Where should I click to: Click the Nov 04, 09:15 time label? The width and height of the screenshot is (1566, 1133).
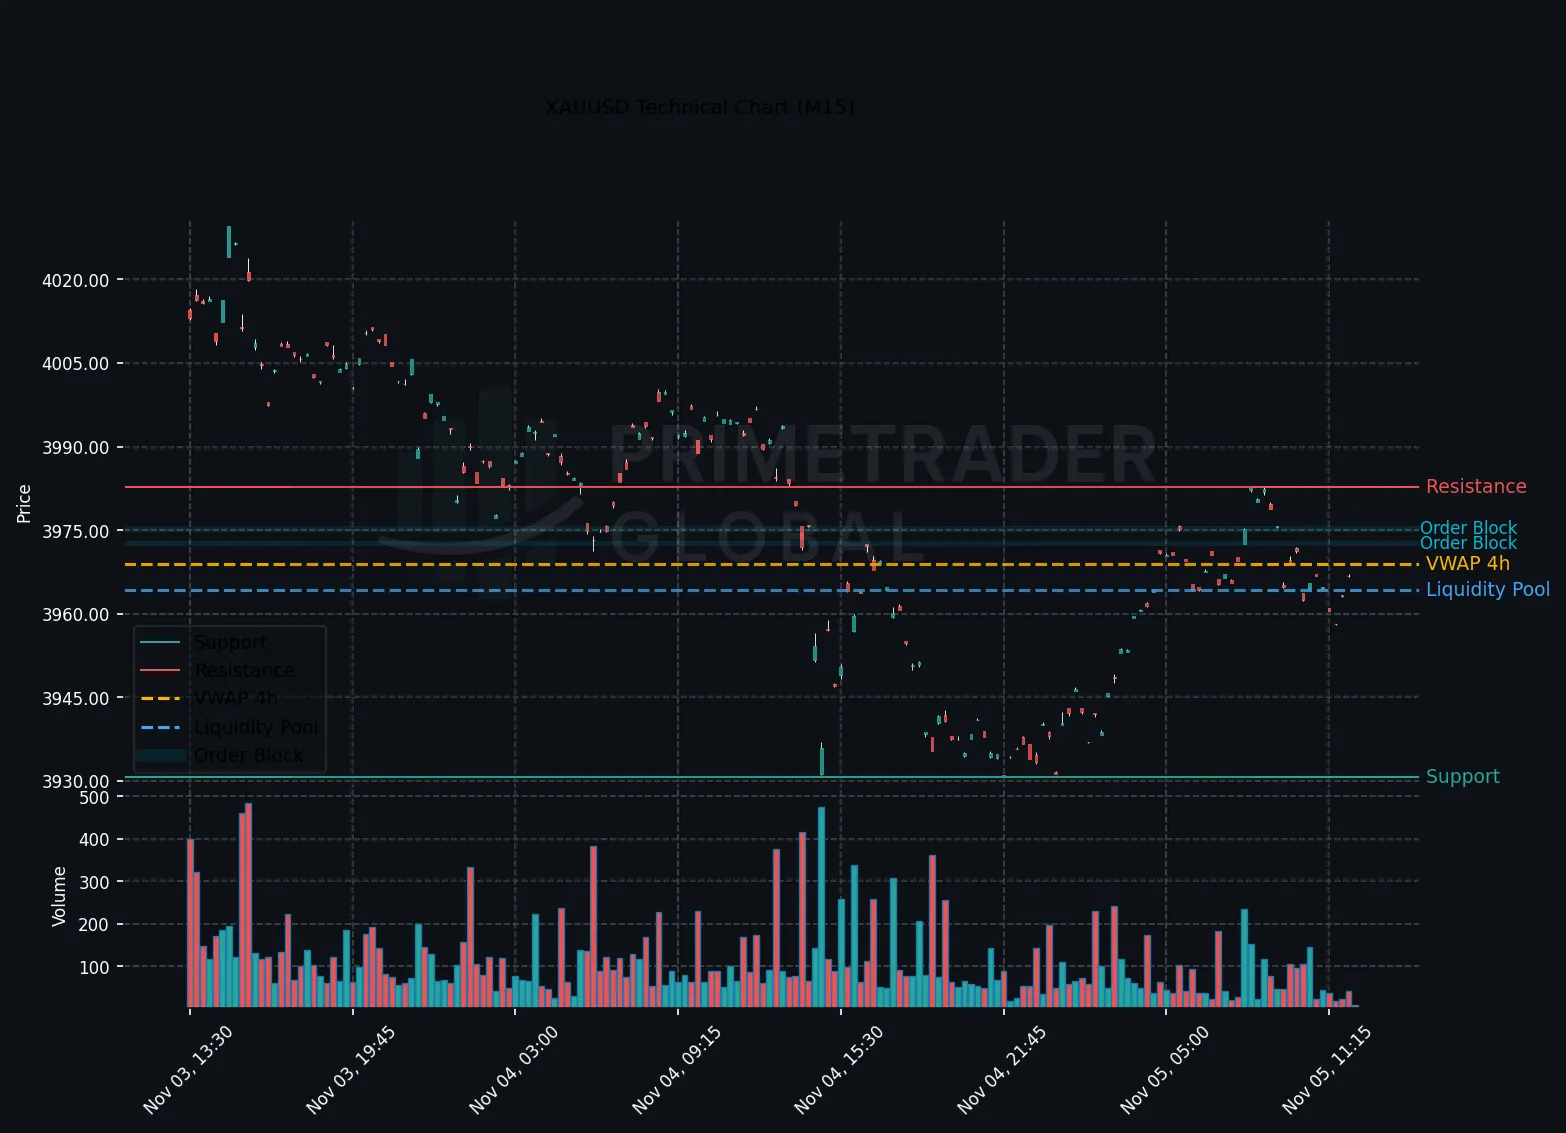tap(677, 1069)
